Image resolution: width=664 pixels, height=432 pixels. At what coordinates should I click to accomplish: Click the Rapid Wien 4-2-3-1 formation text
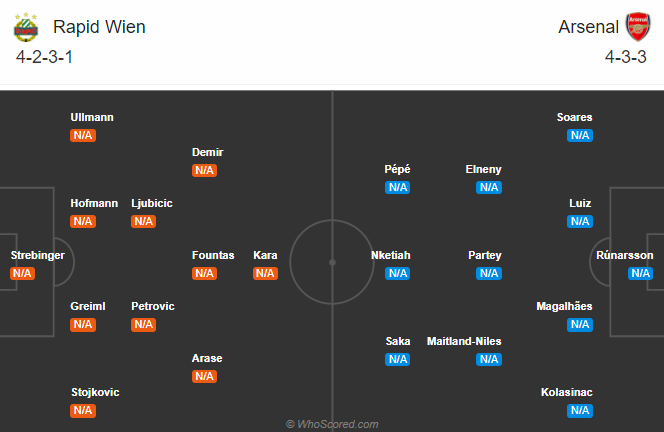click(x=44, y=57)
